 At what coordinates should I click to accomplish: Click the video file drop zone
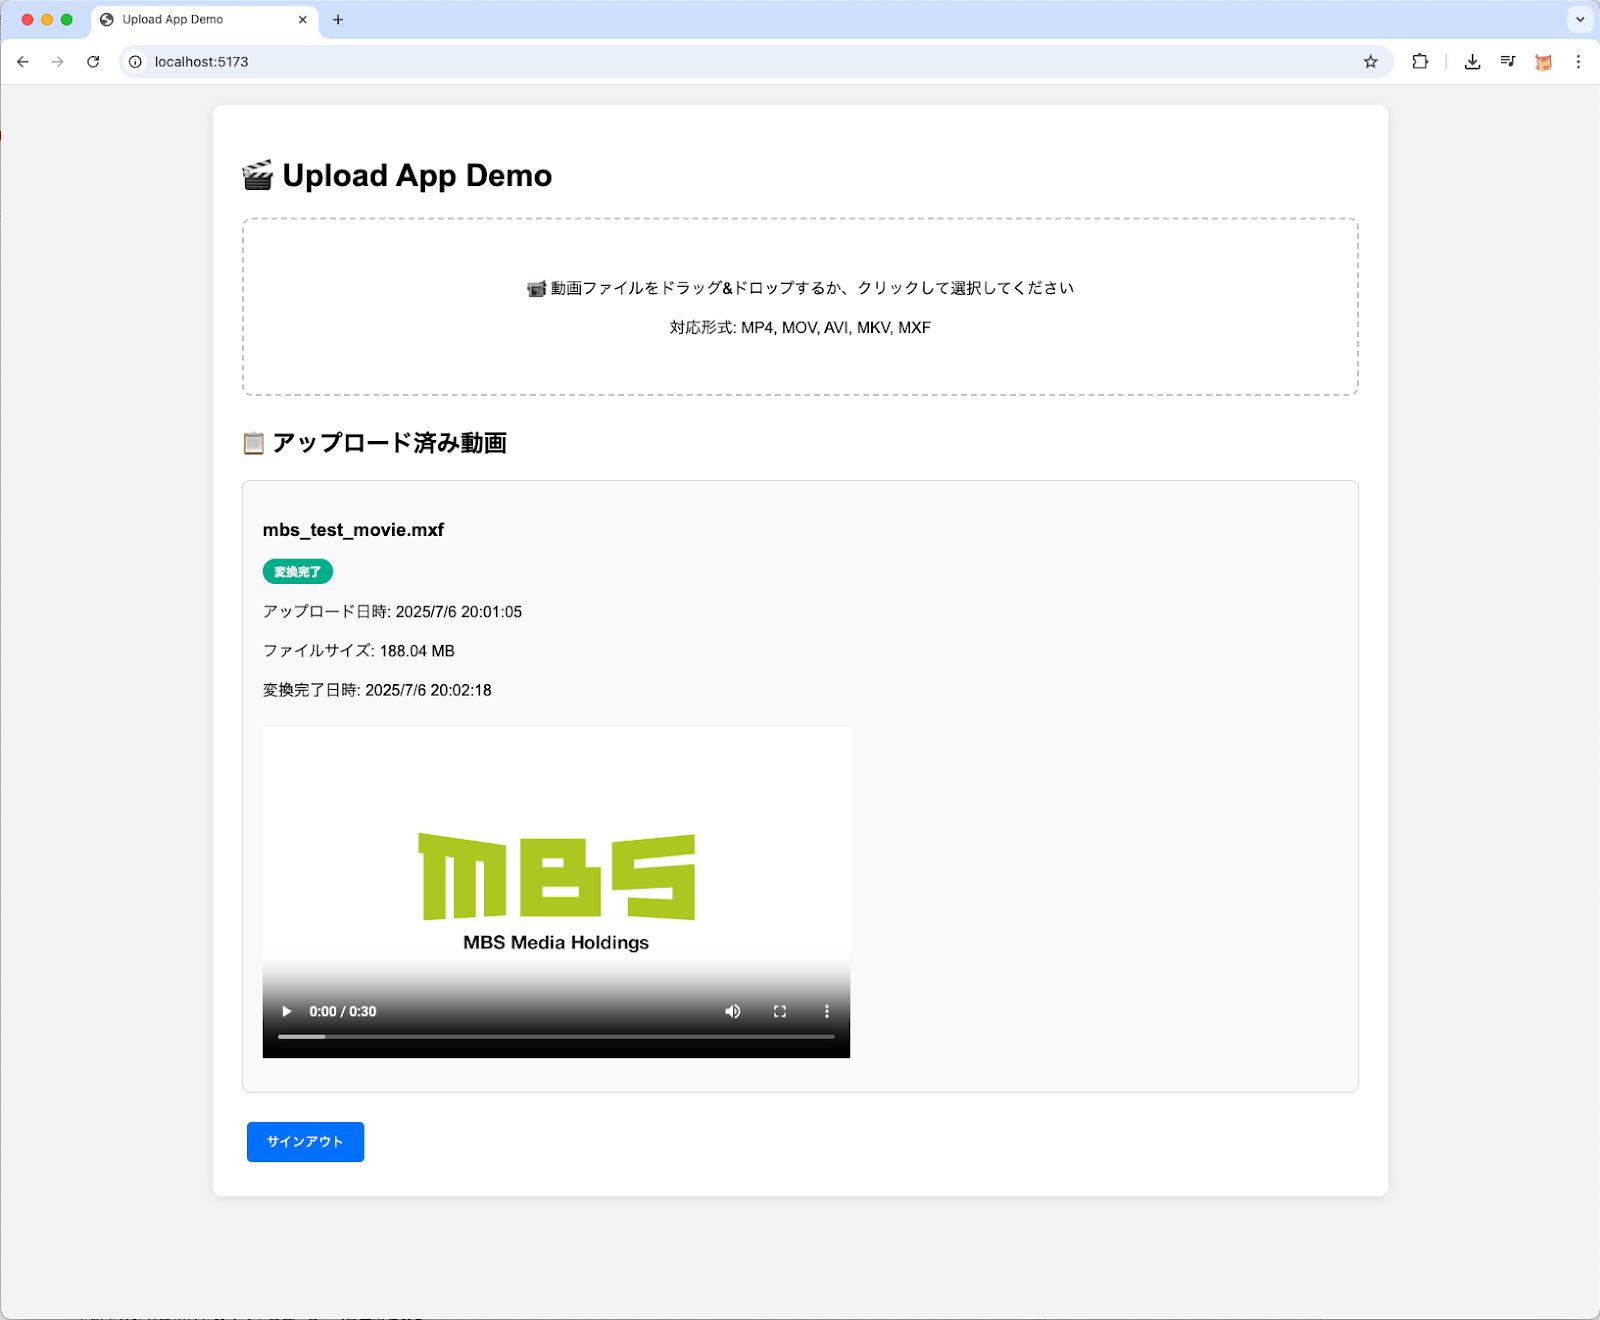pos(800,307)
